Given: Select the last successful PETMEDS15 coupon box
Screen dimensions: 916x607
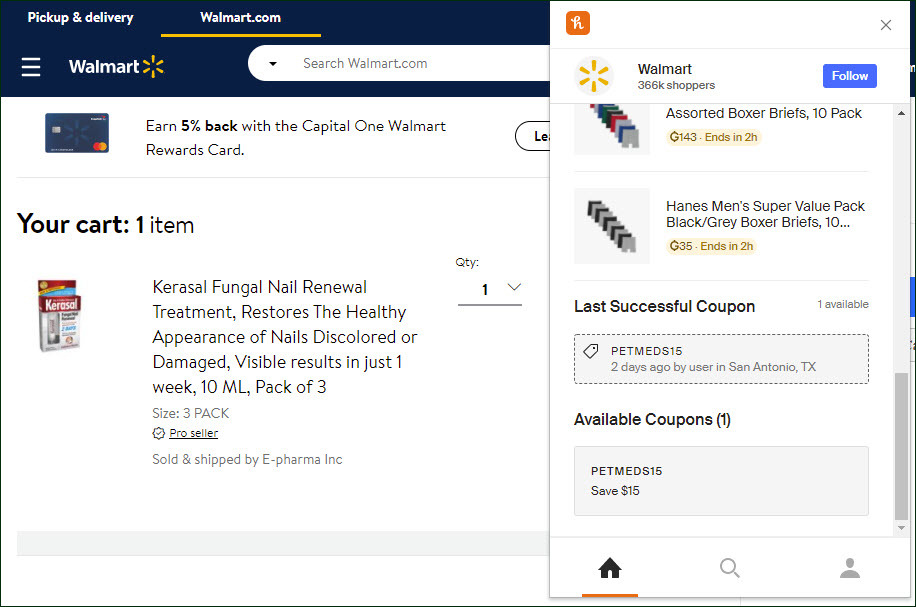Looking at the screenshot, I should pyautogui.click(x=721, y=359).
